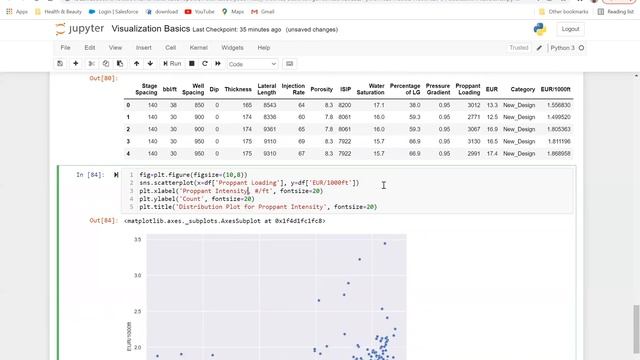Cut selected cells with scissors icon
This screenshot has height=360, width=640.
pos(91,64)
